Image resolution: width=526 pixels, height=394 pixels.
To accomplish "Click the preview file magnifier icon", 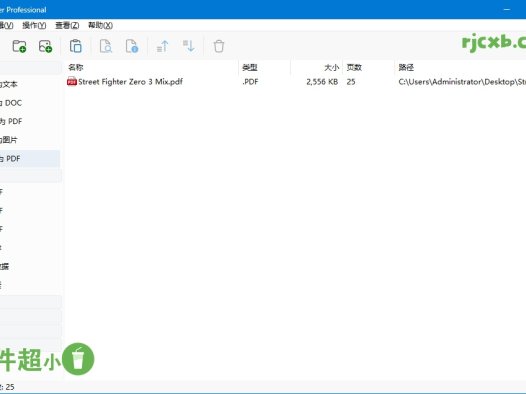I will click(x=106, y=46).
